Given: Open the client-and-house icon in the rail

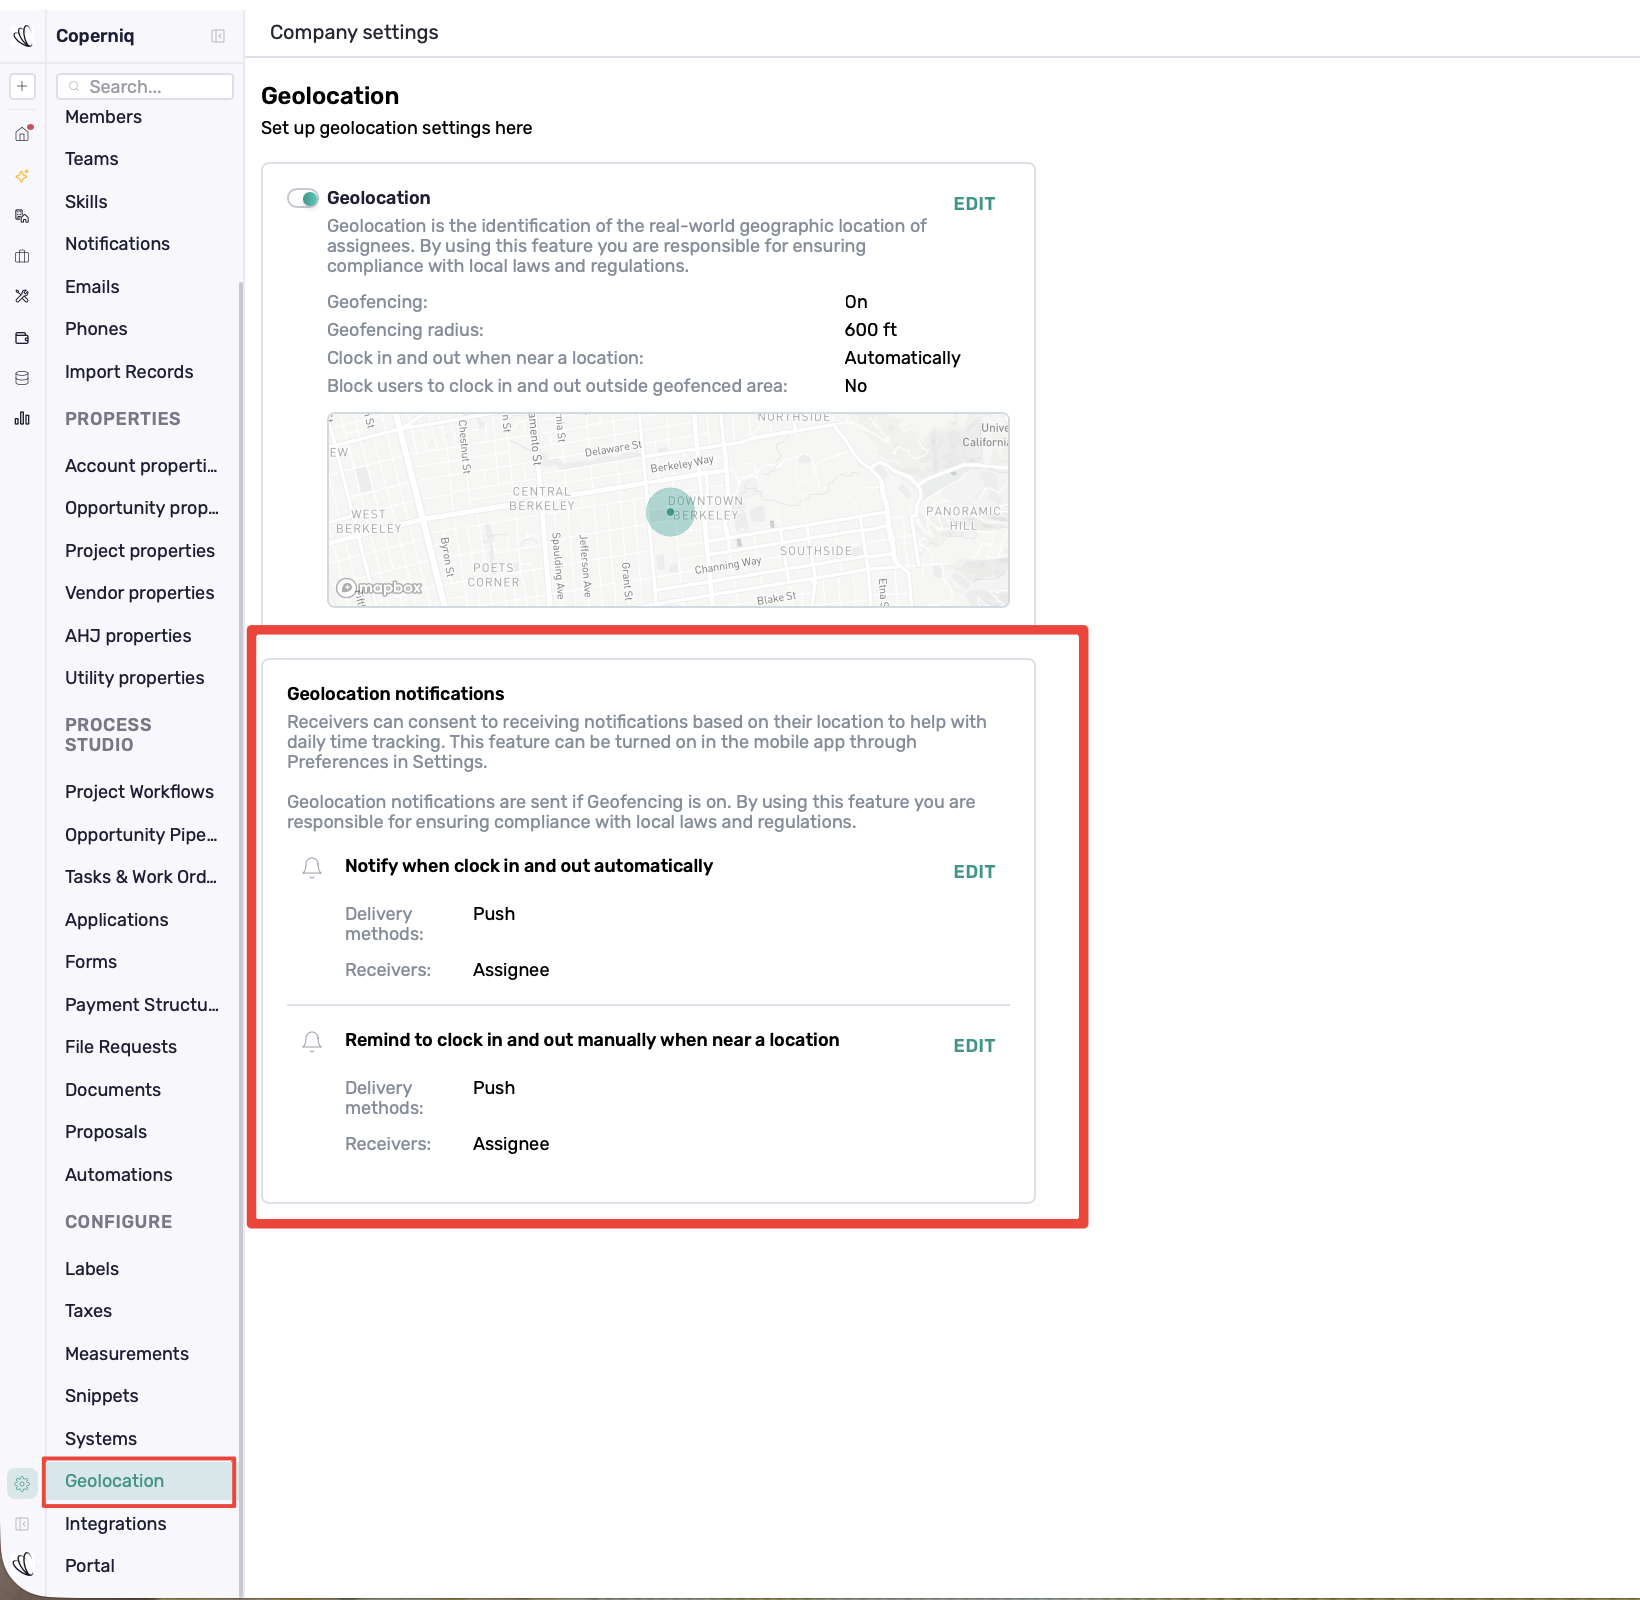Looking at the screenshot, I should tap(22, 216).
